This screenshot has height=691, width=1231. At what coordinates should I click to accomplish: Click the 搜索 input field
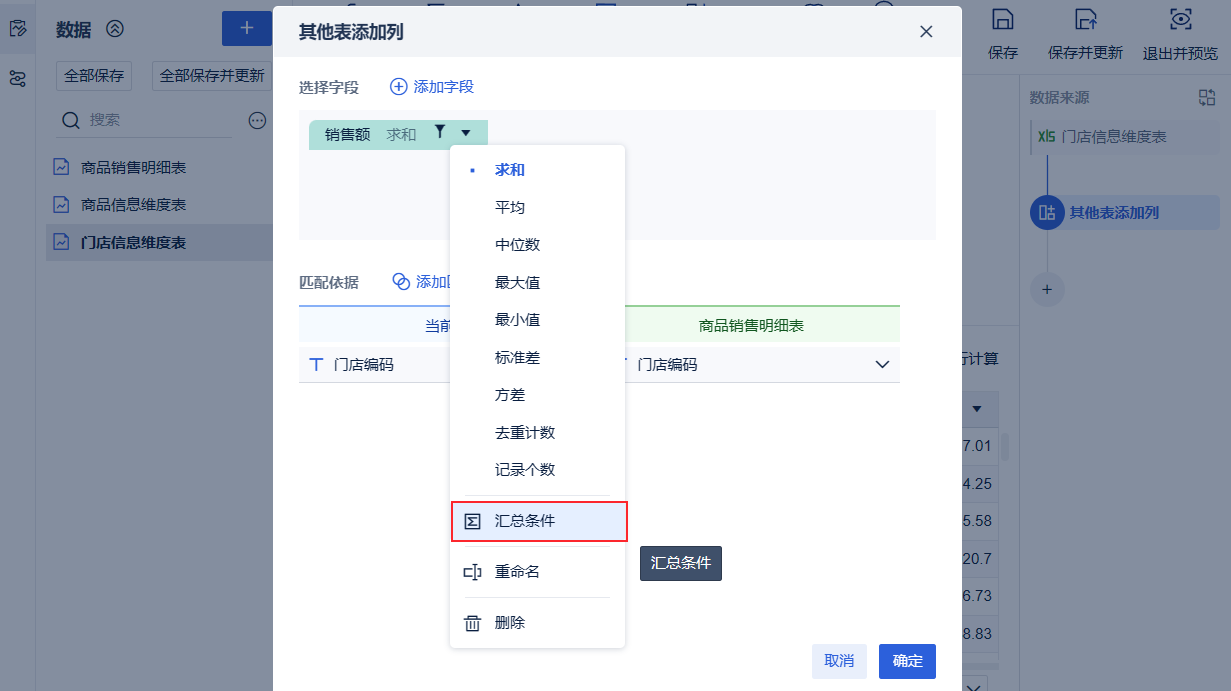[155, 120]
